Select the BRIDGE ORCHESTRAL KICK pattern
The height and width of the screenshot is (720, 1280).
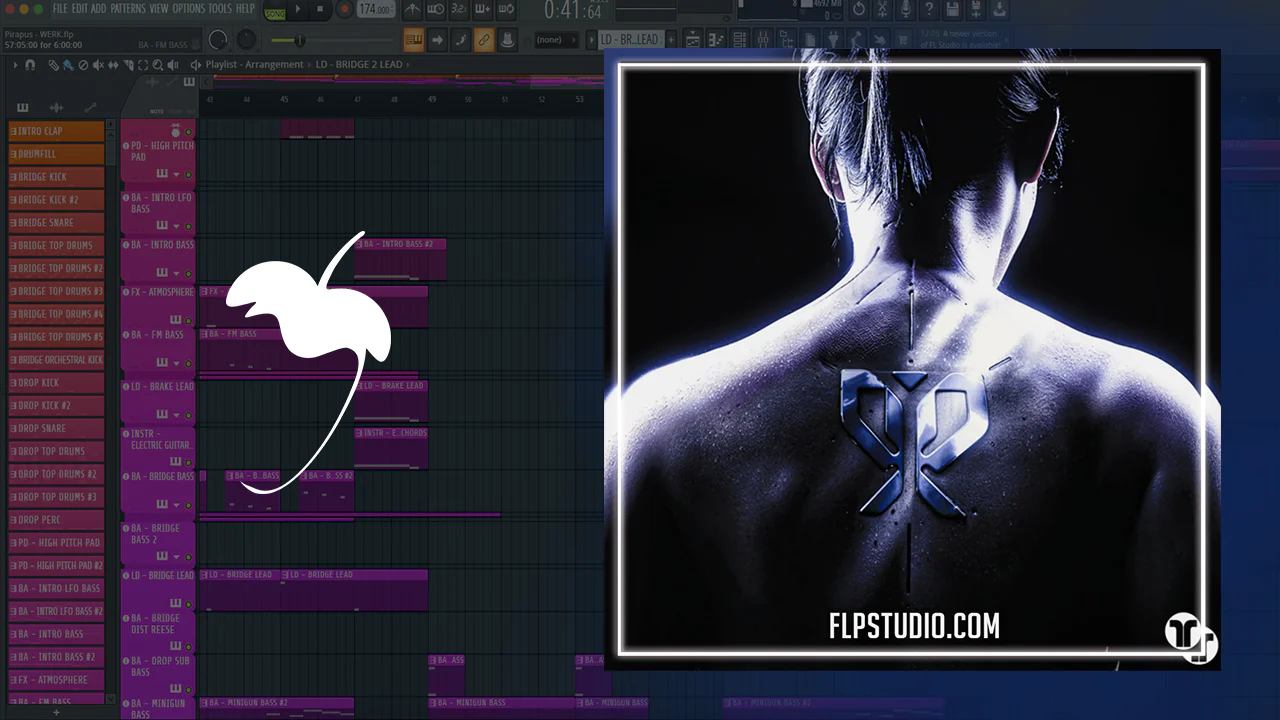pos(56,360)
